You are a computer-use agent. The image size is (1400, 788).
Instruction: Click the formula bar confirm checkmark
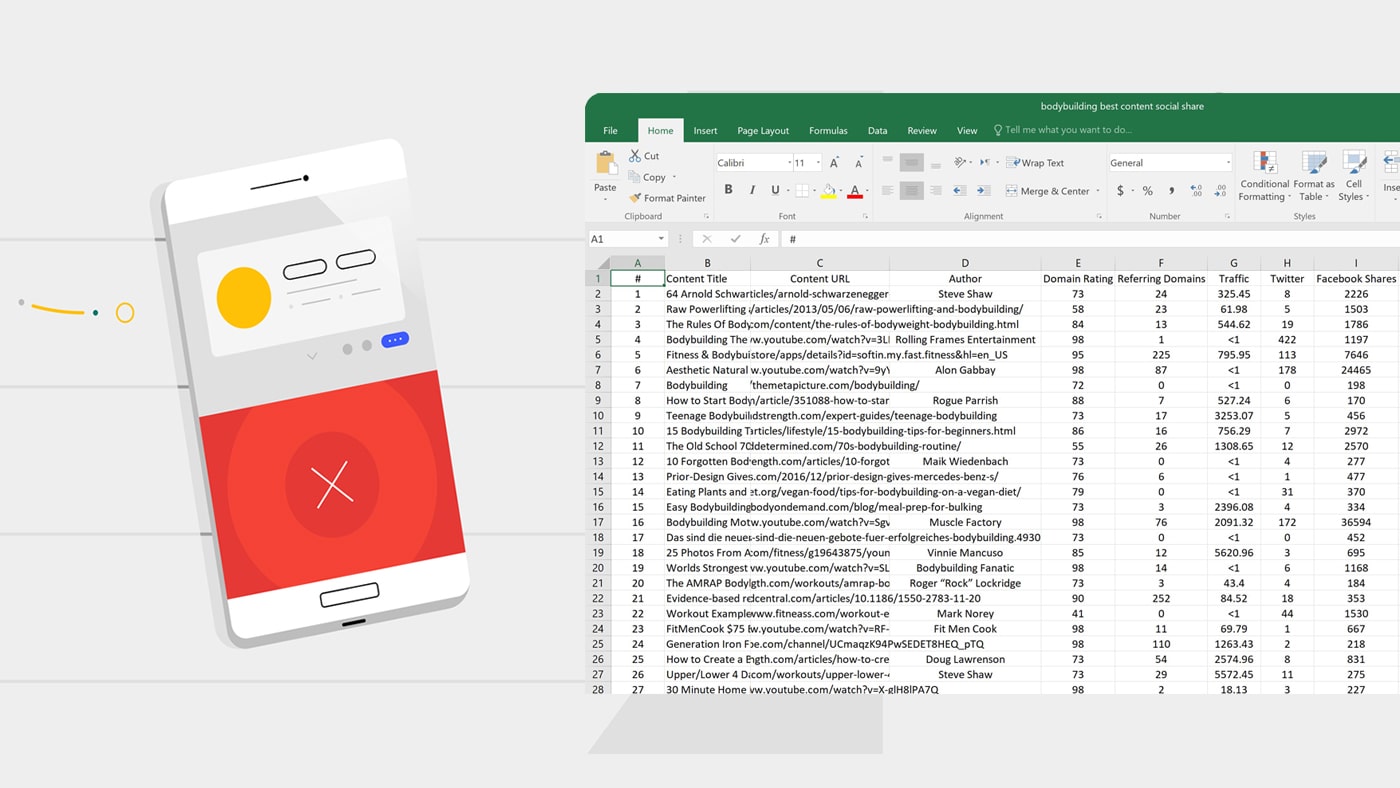(736, 239)
